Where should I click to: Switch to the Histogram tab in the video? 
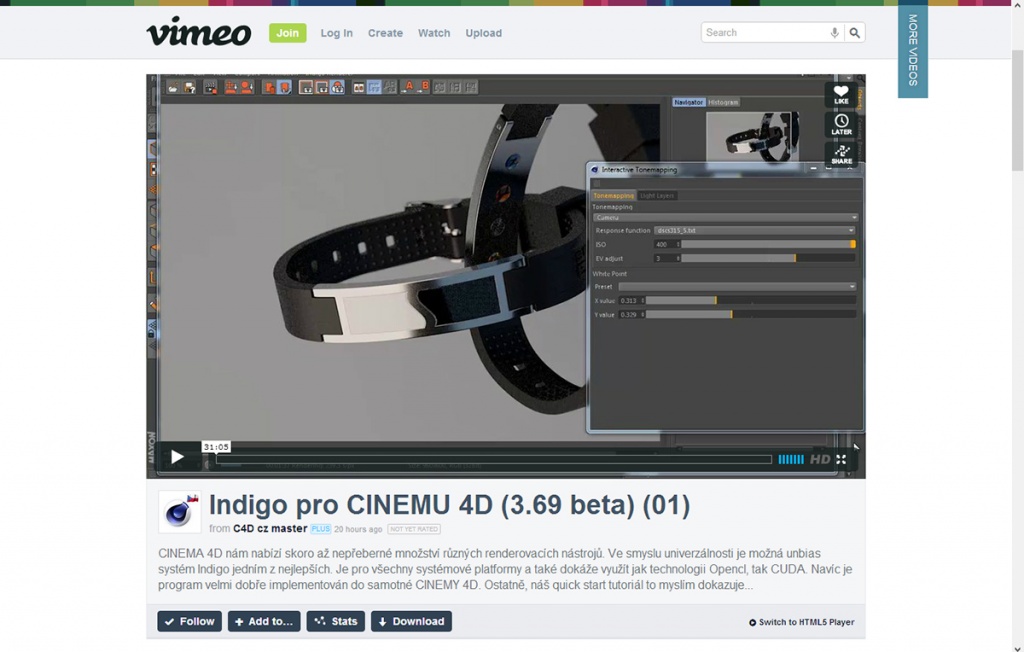click(x=723, y=102)
